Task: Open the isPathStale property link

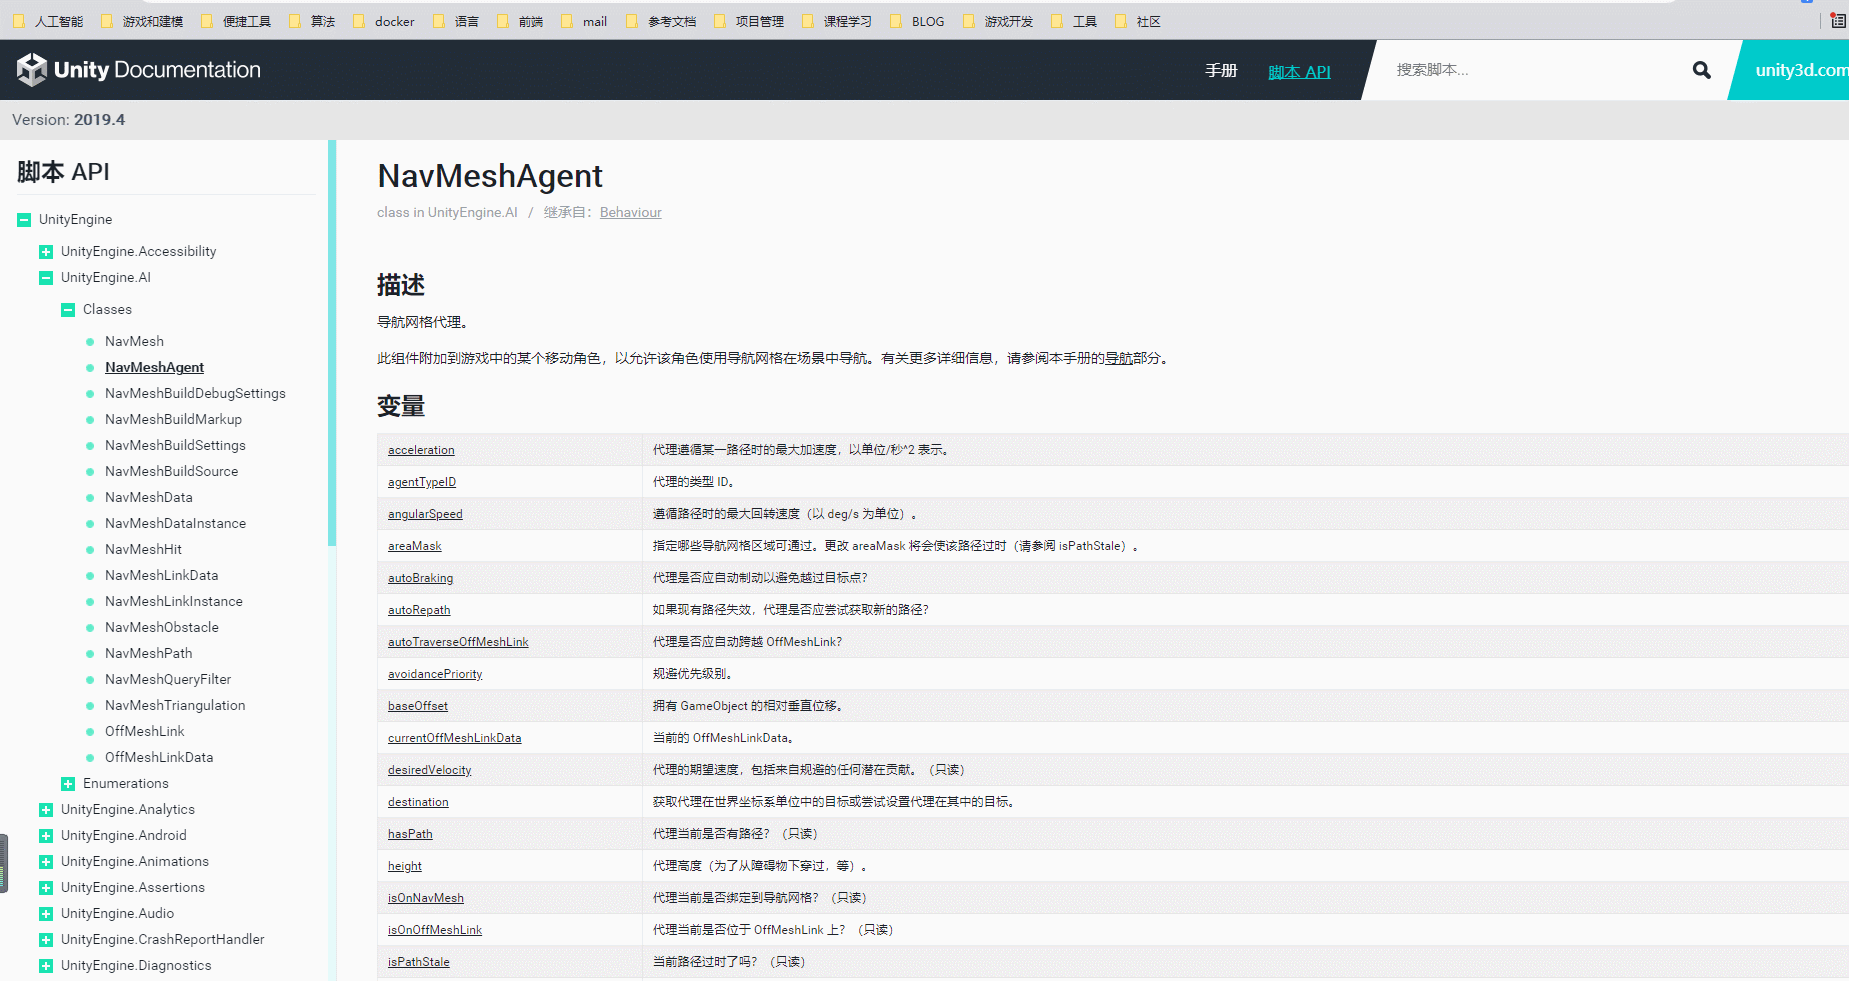Action: [419, 962]
